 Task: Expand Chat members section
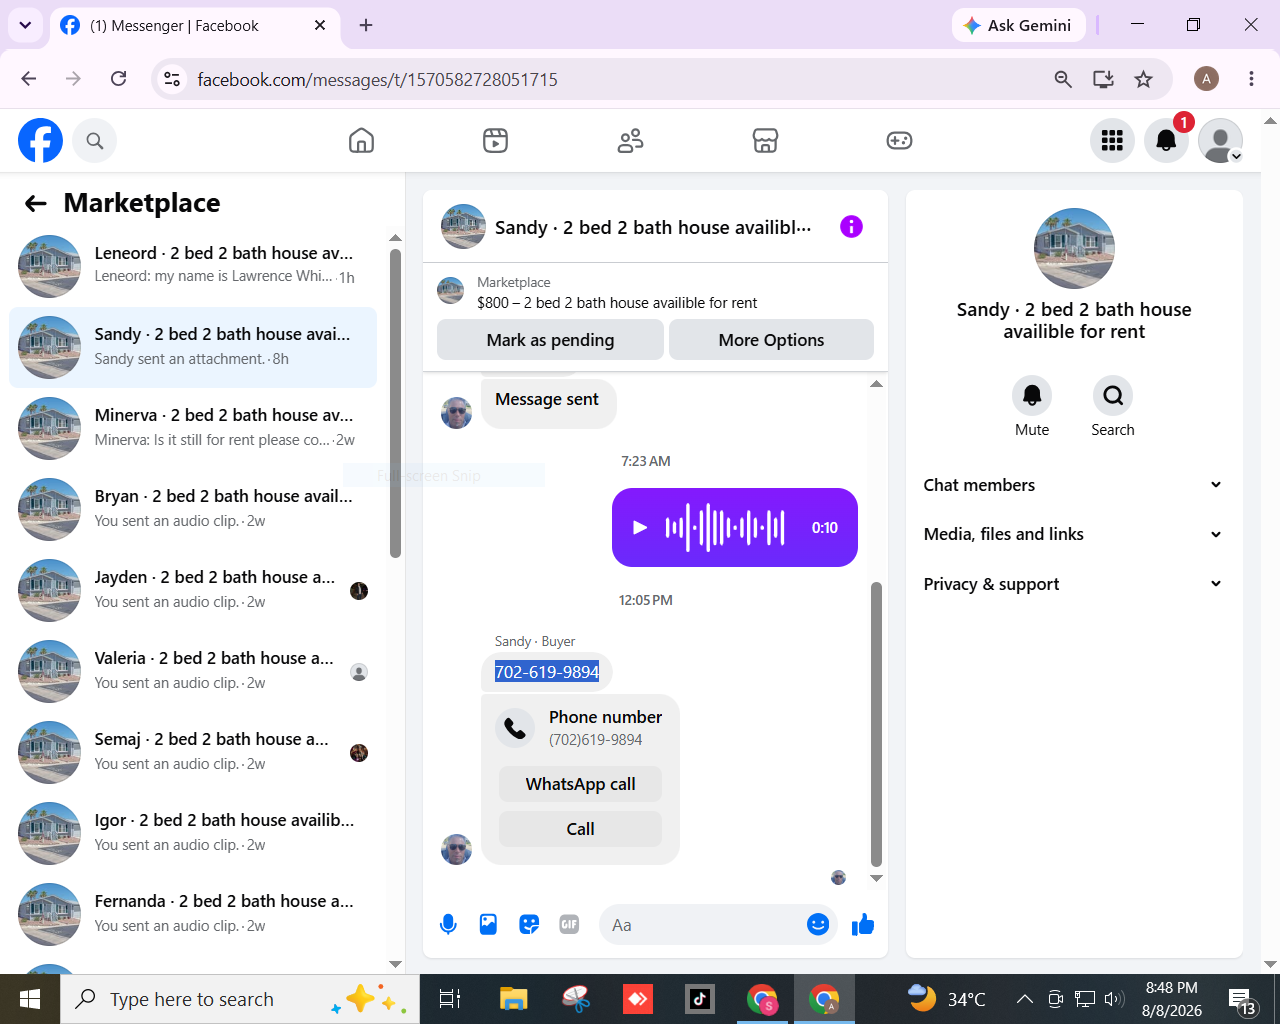pos(1073,485)
